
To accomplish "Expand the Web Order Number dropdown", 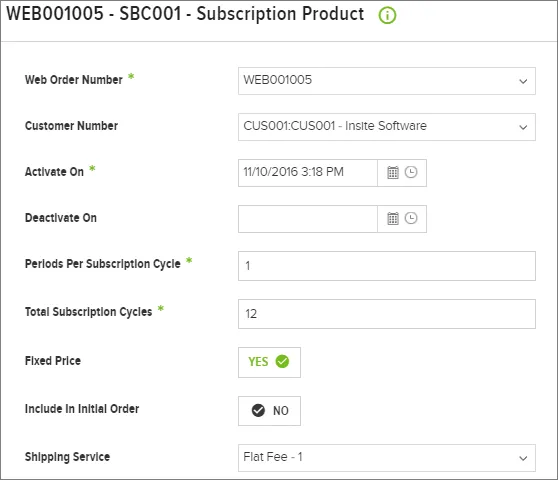I will pyautogui.click(x=387, y=81).
